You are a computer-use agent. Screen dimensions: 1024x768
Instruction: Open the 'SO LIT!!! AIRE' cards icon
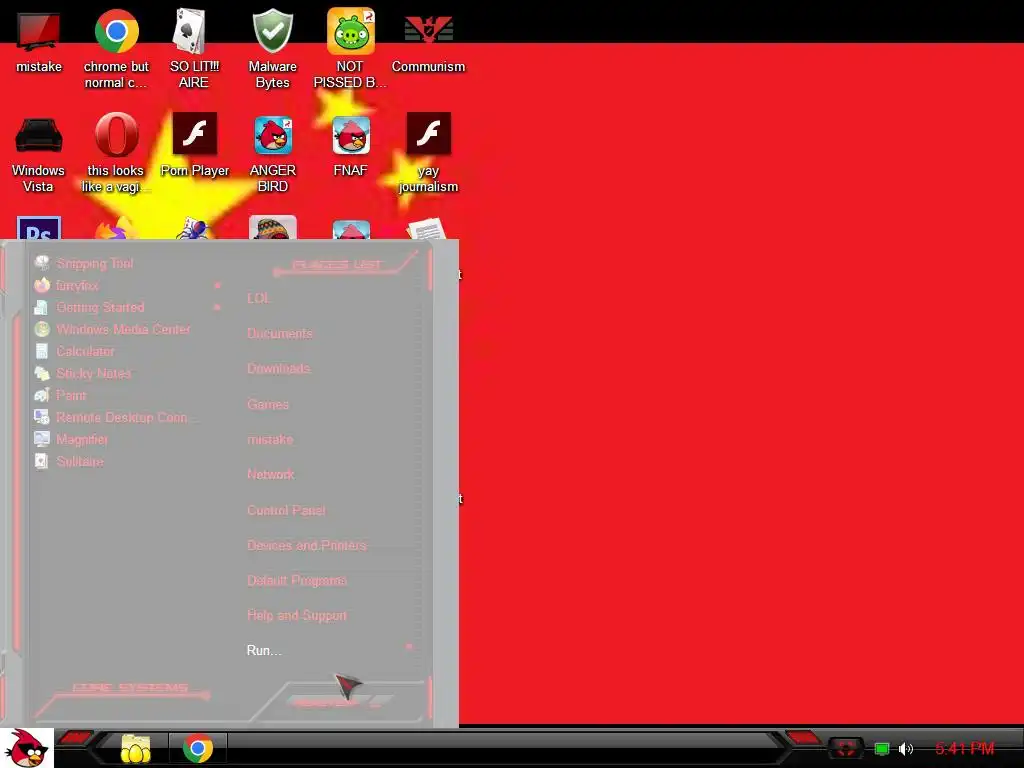coord(193,49)
